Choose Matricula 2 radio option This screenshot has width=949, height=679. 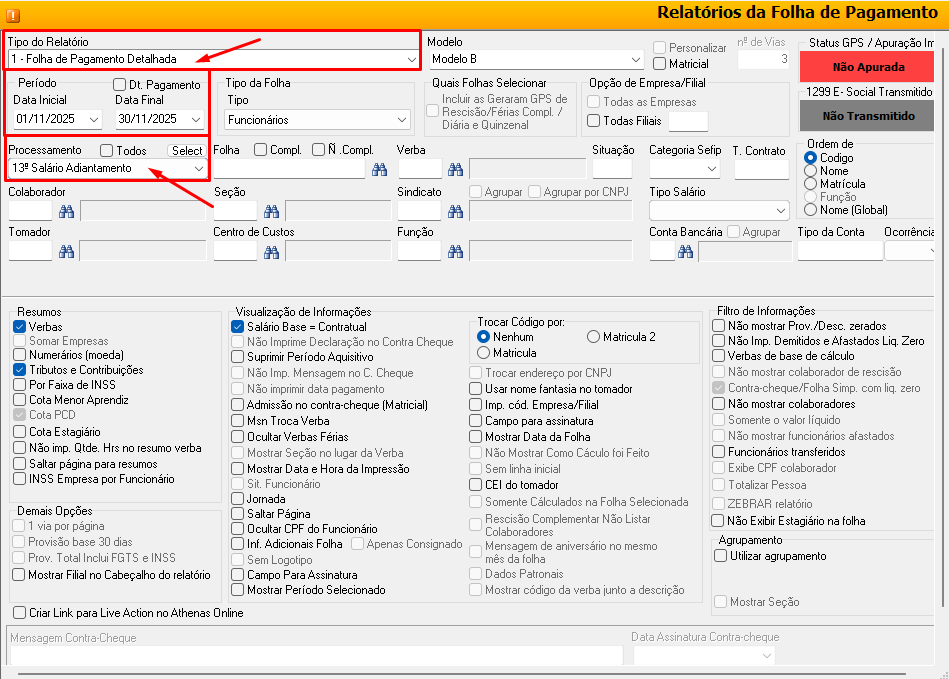point(594,337)
